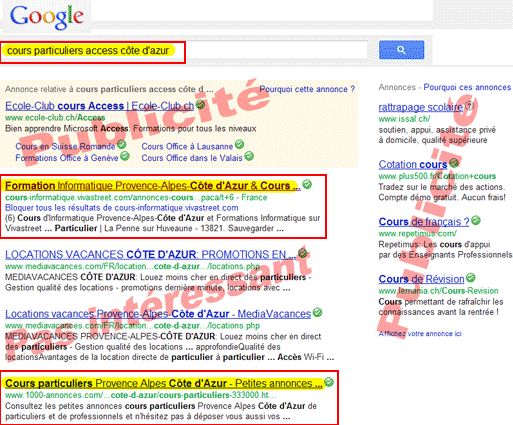The height and width of the screenshot is (425, 513).
Task: Click question mark icon beside rattrapage scolaire
Action: 469,106
